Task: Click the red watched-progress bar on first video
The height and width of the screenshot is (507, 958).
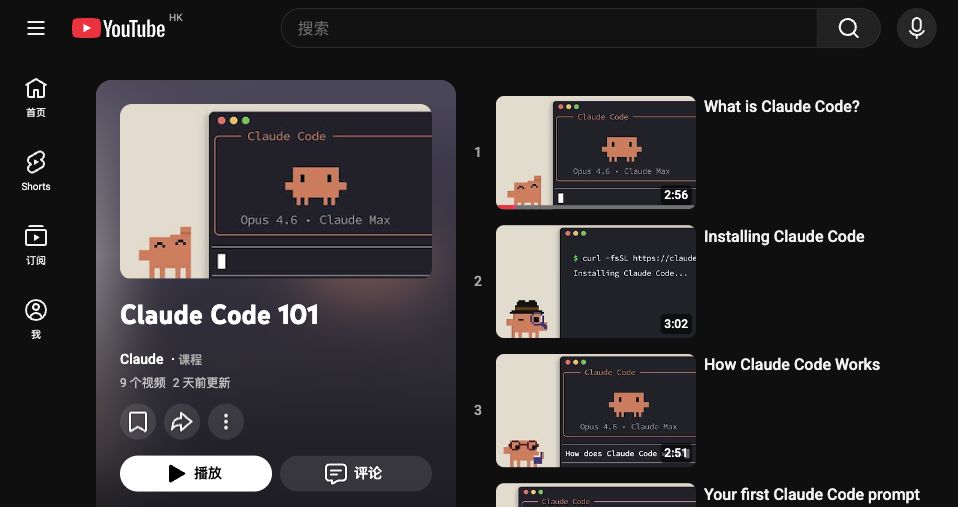Action: [x=506, y=207]
